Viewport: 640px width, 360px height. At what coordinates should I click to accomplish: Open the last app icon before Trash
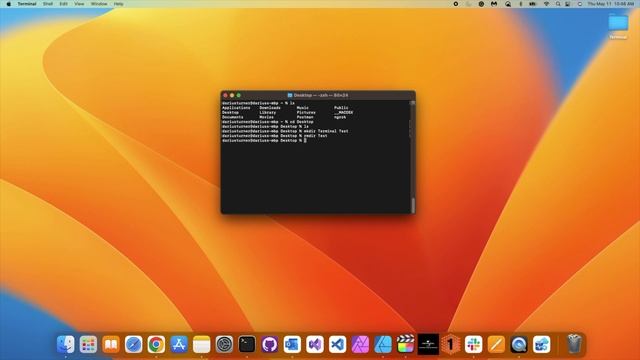click(x=541, y=344)
